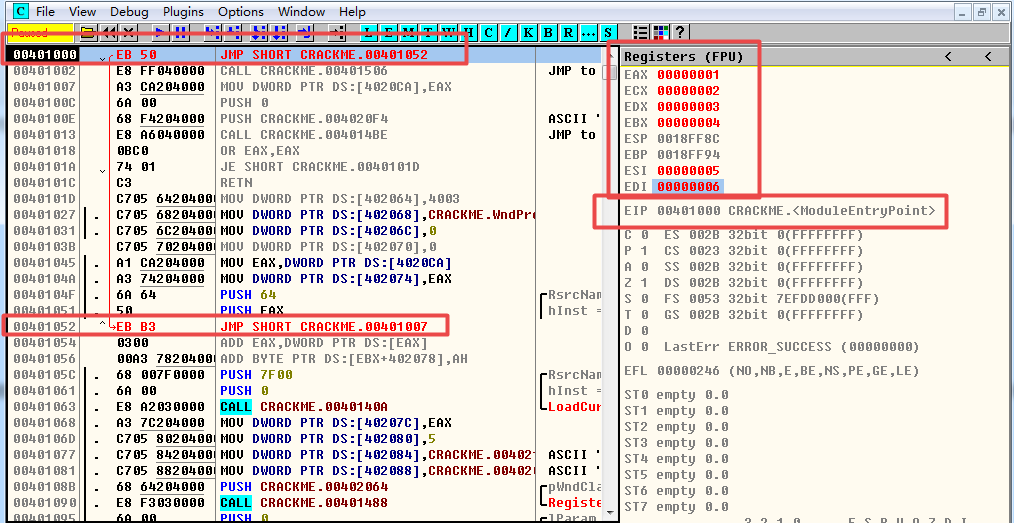Select JMP SHORT CRACKME.00401007 instruction
Screen dimensions: 1014x523
pyautogui.click(x=323, y=326)
